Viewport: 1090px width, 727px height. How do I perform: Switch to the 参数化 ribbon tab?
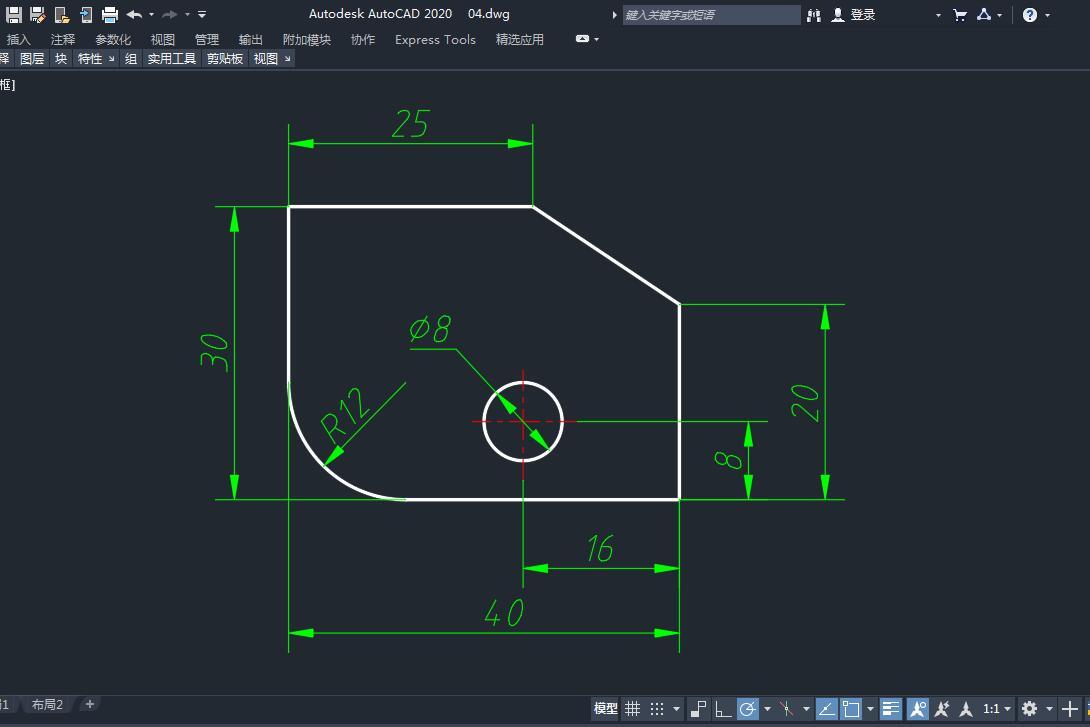pos(113,40)
